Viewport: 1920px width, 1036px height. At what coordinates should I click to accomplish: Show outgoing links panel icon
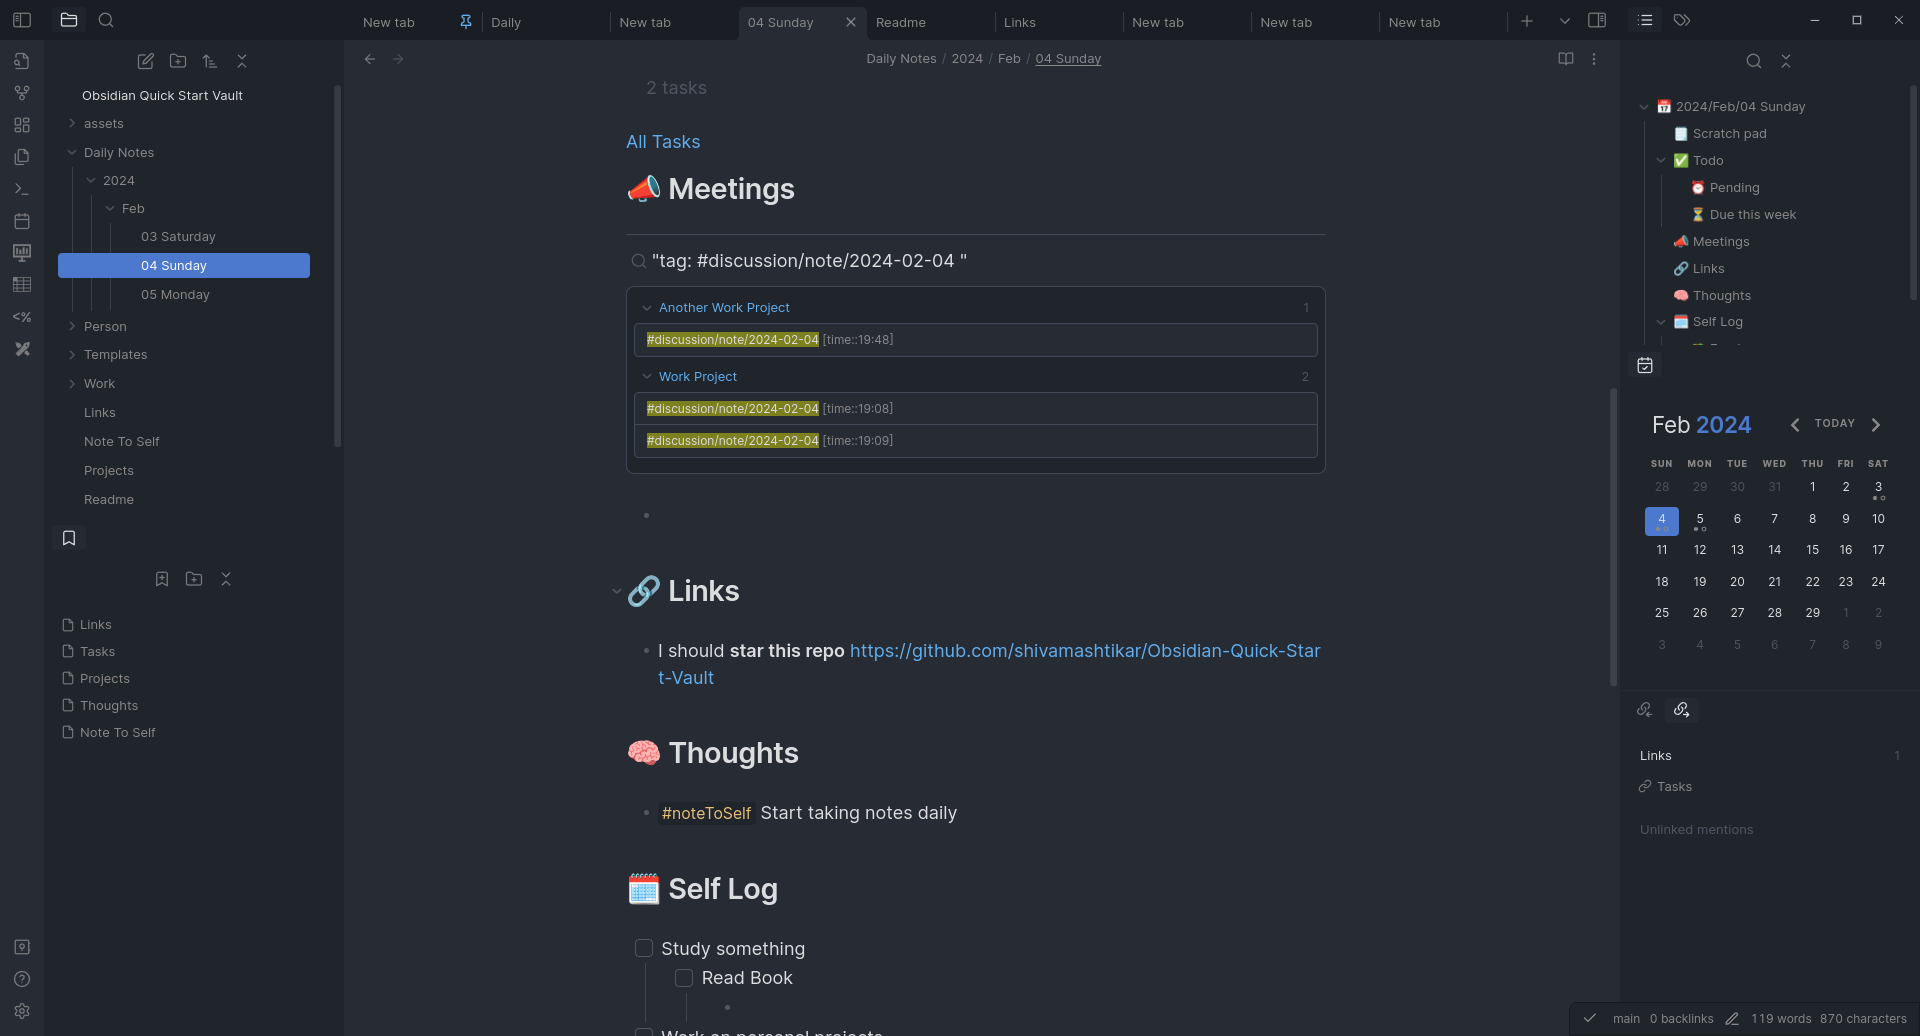point(1682,709)
